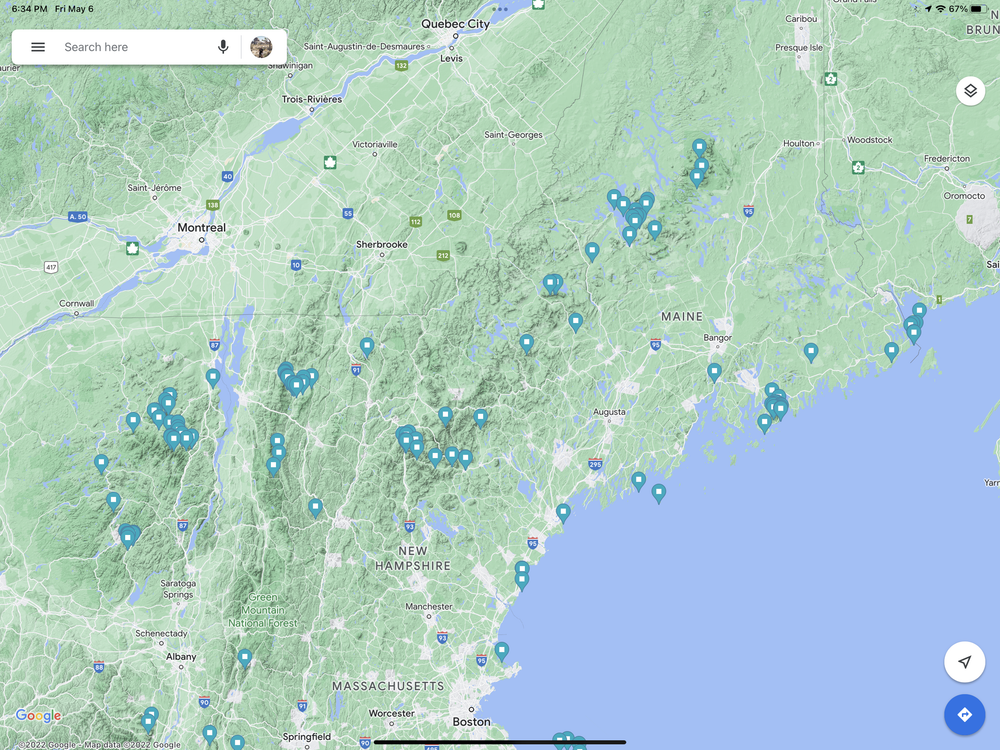Tap the Quebec City label

coord(455,24)
